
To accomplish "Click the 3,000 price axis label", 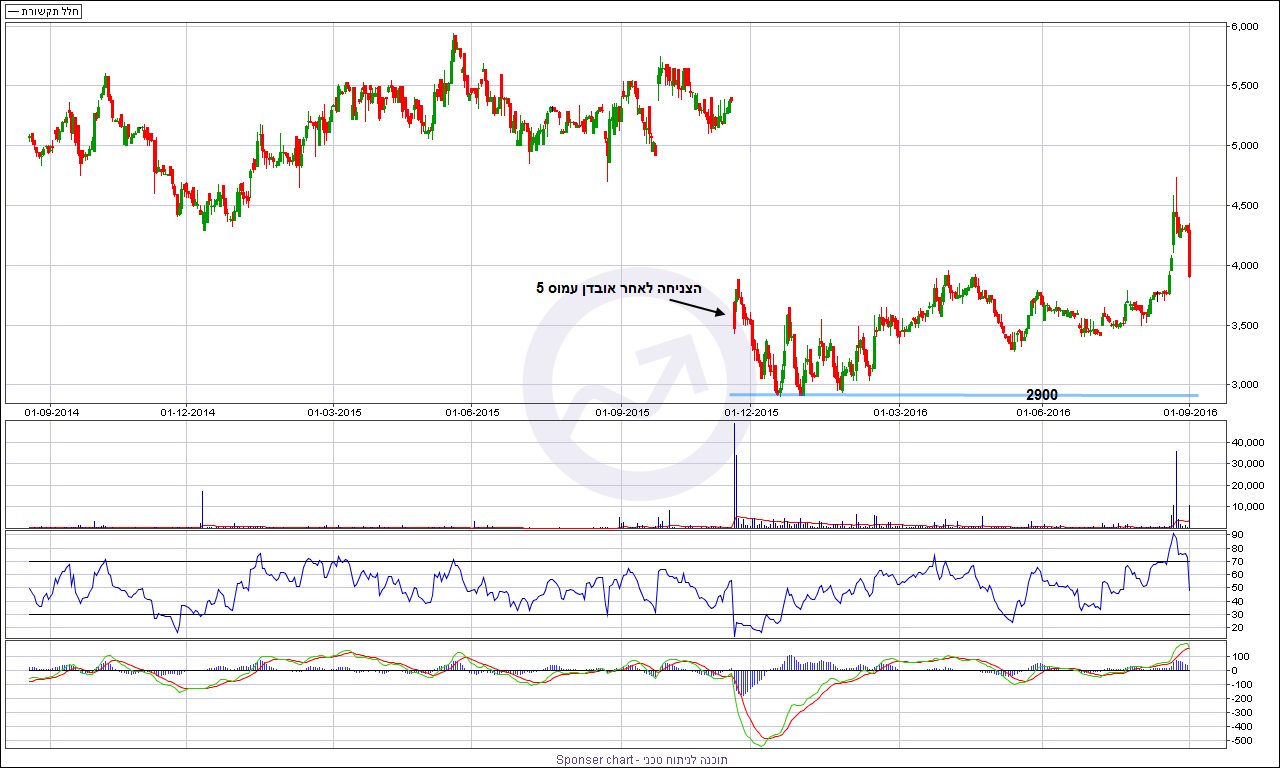I will (1246, 385).
